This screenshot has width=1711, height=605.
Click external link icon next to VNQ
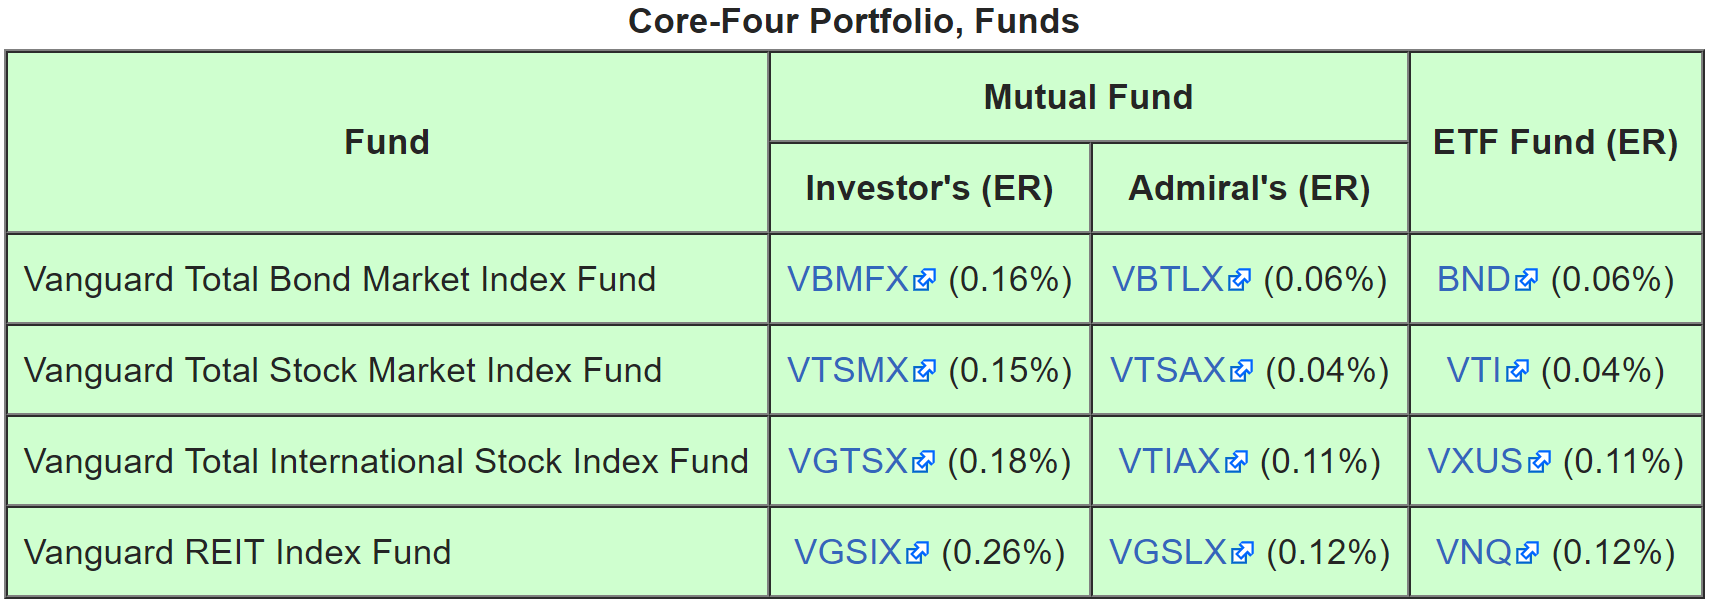pos(1527,554)
